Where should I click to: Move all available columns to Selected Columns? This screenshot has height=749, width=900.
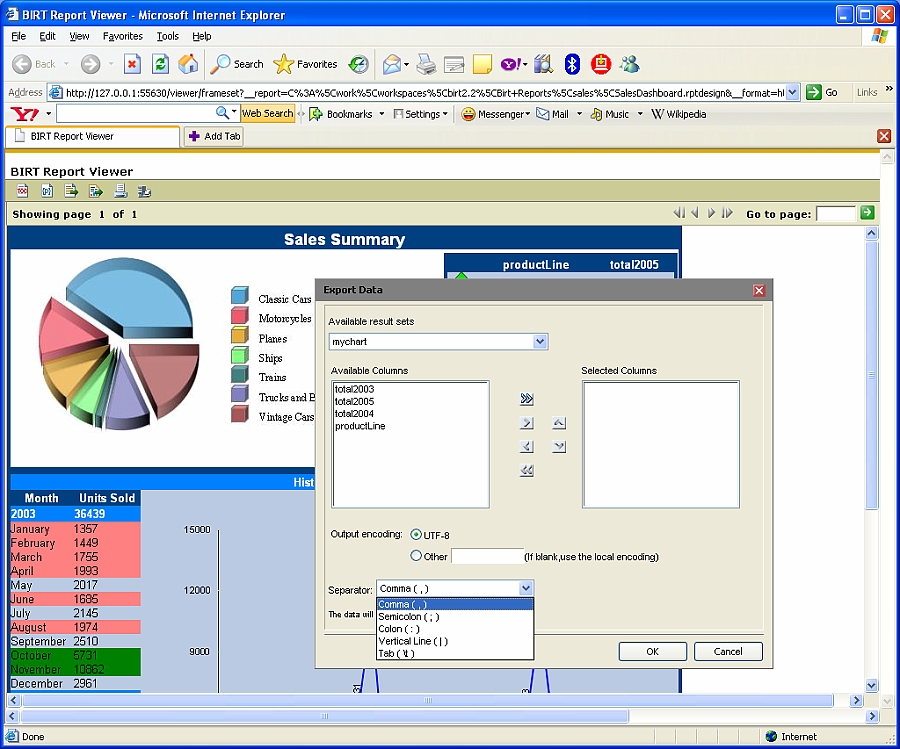coord(527,398)
